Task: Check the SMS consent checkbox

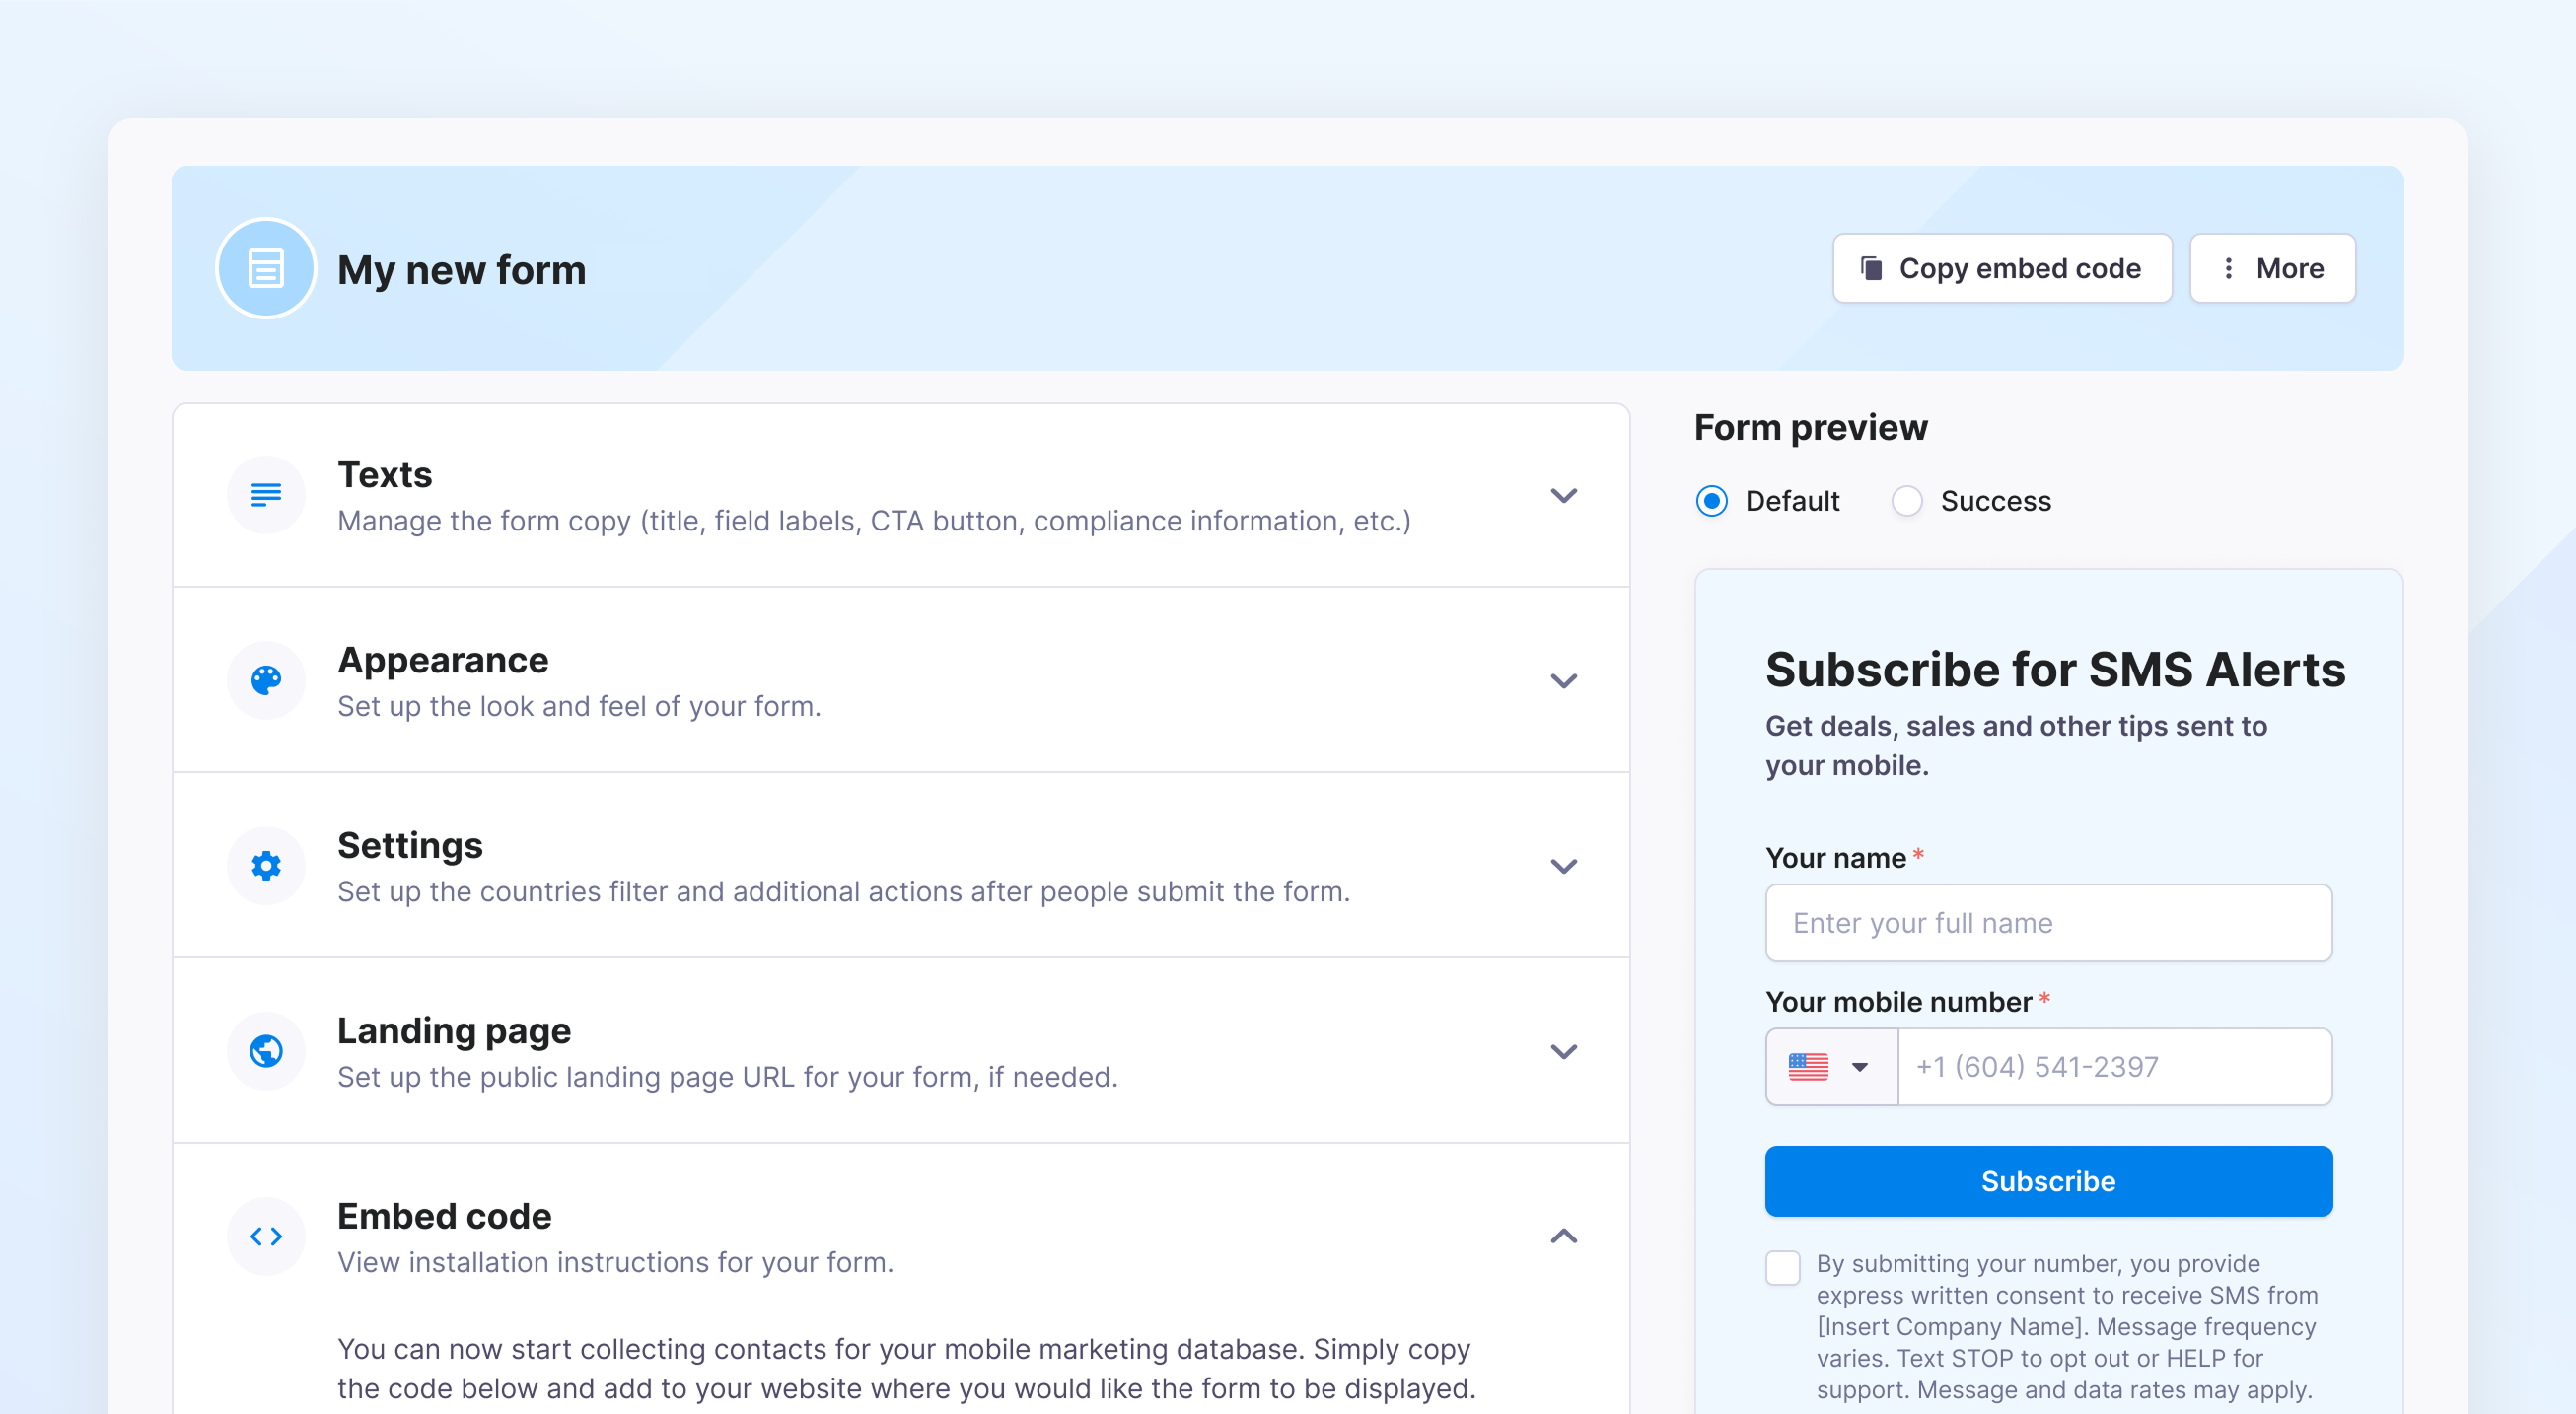Action: click(x=1783, y=1268)
